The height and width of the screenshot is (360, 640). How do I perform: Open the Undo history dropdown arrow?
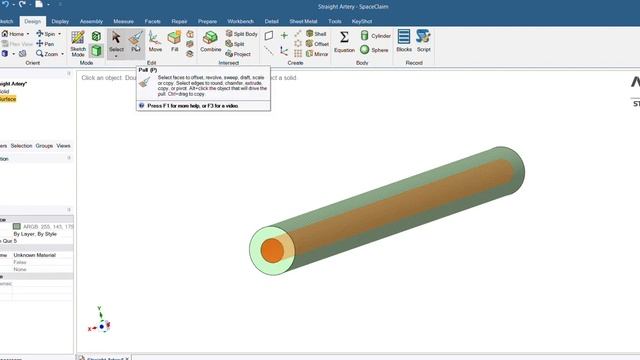(x=13, y=4)
